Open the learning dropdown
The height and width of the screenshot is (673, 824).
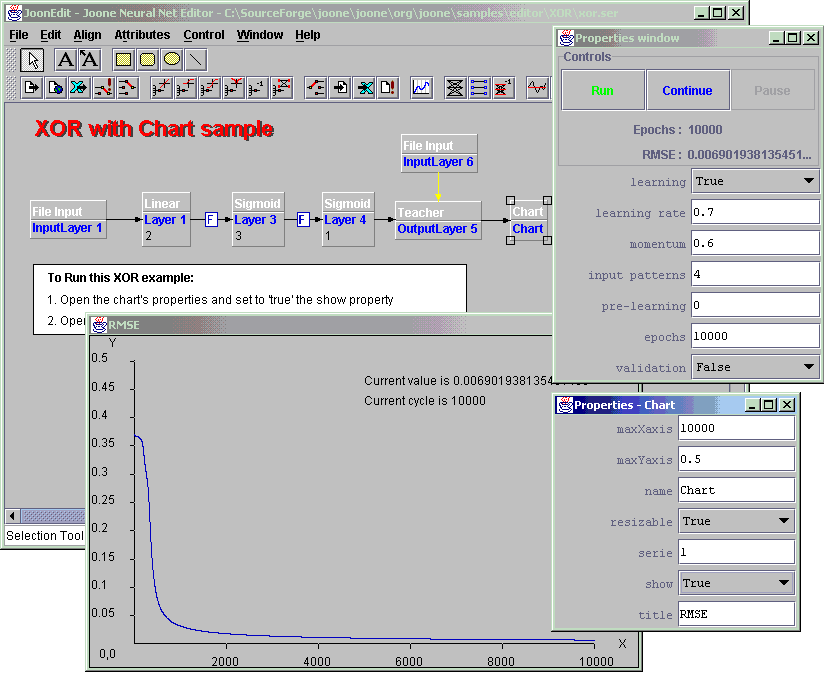pos(754,182)
